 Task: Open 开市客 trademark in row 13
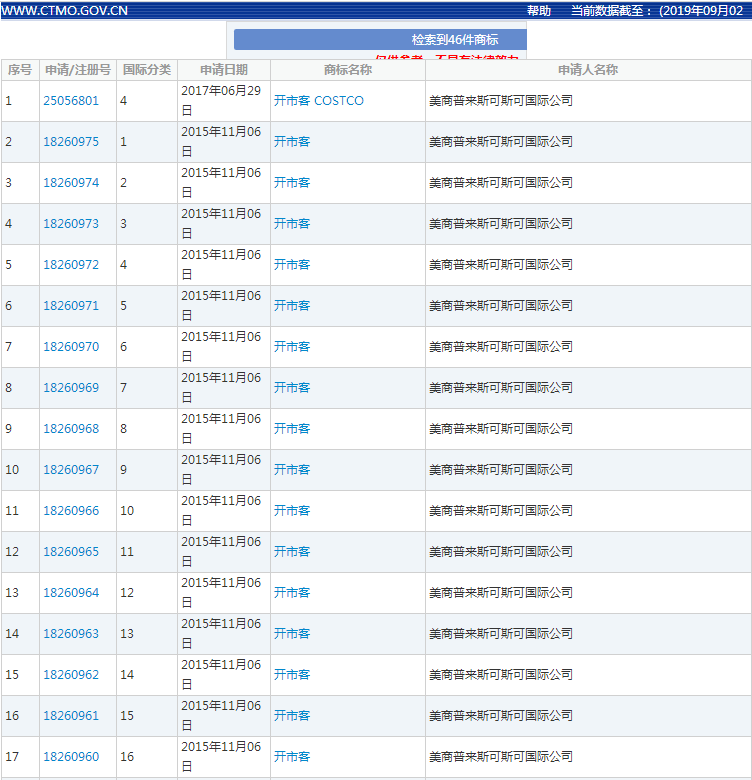point(292,592)
